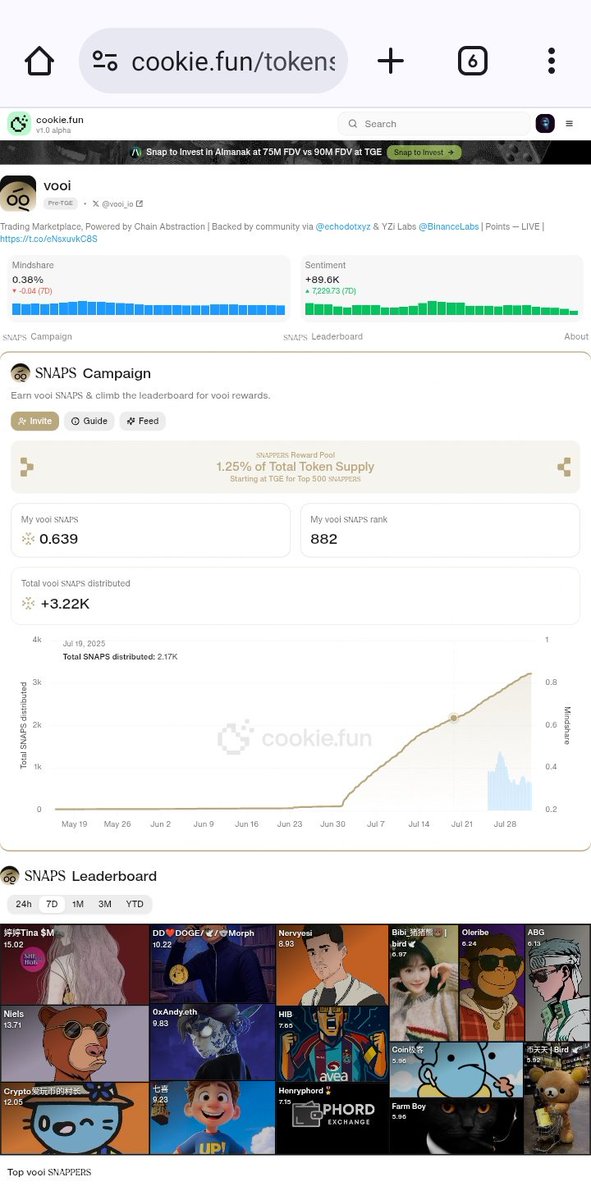The image size is (591, 1200).
Task: Open the user avatar in the site header
Action: [545, 124]
